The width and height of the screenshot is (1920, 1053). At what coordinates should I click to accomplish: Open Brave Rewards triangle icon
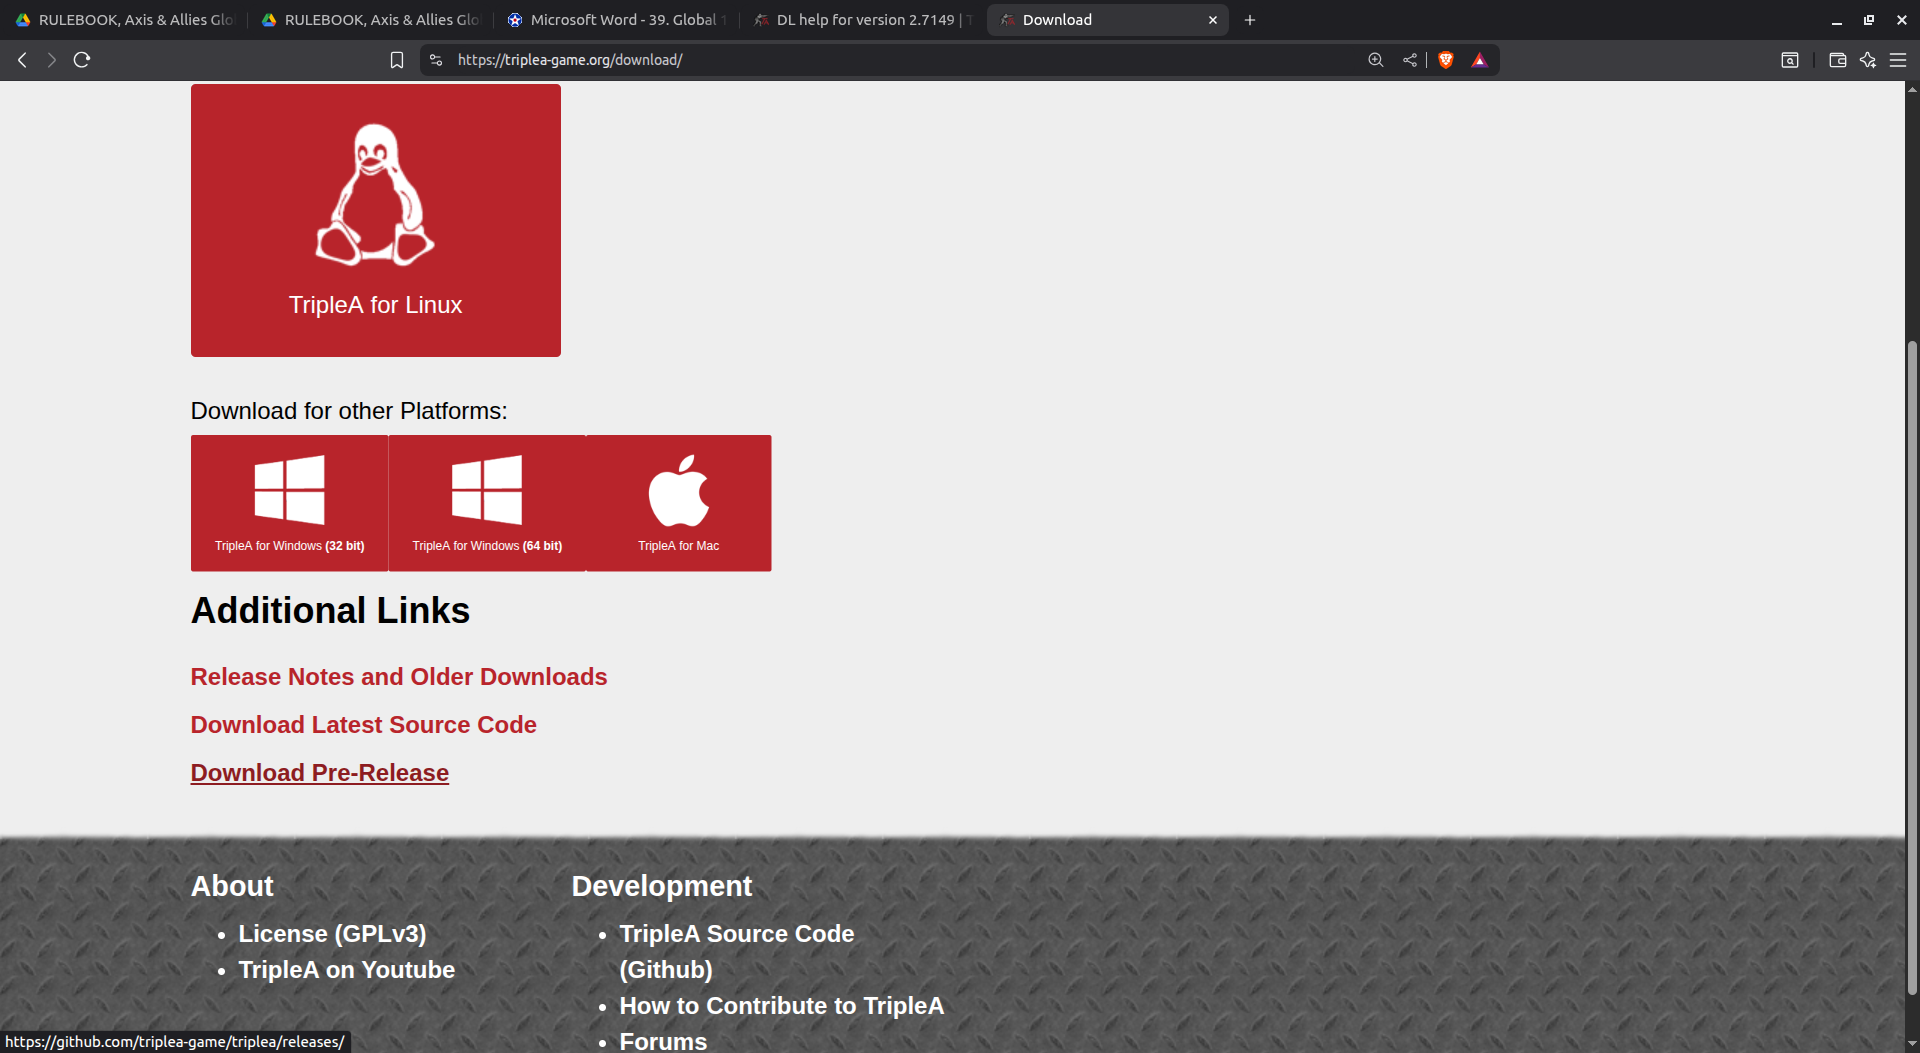click(1480, 60)
